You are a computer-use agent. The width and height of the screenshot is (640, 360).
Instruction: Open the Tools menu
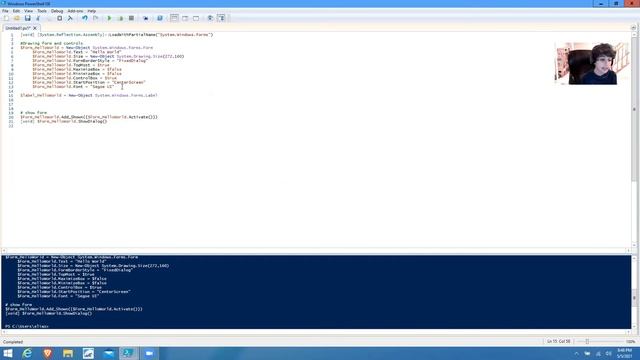click(x=42, y=11)
